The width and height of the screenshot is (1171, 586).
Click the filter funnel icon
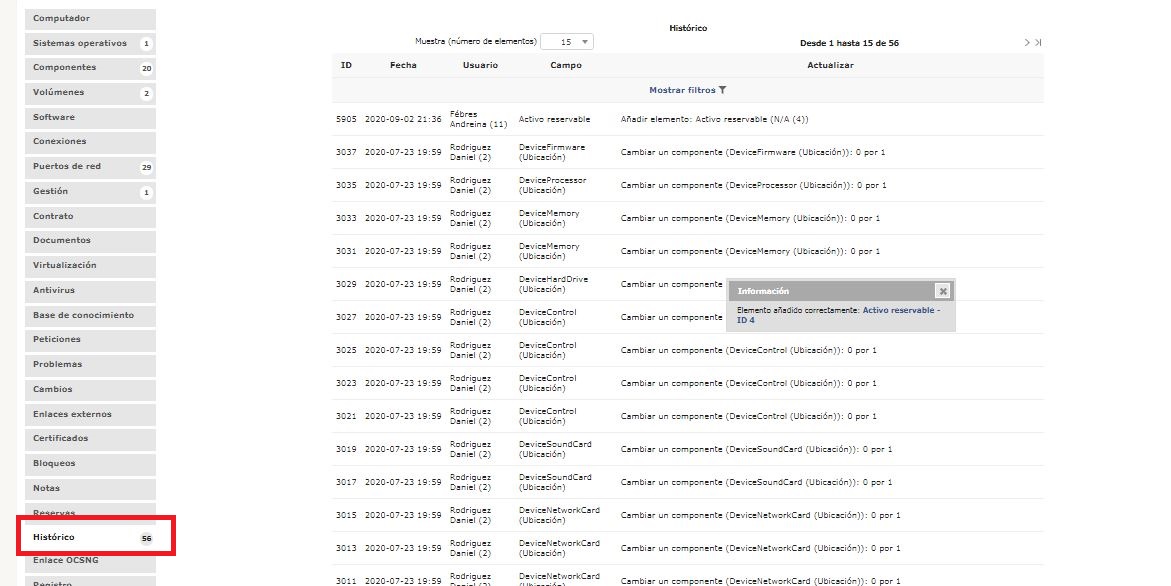tap(723, 90)
